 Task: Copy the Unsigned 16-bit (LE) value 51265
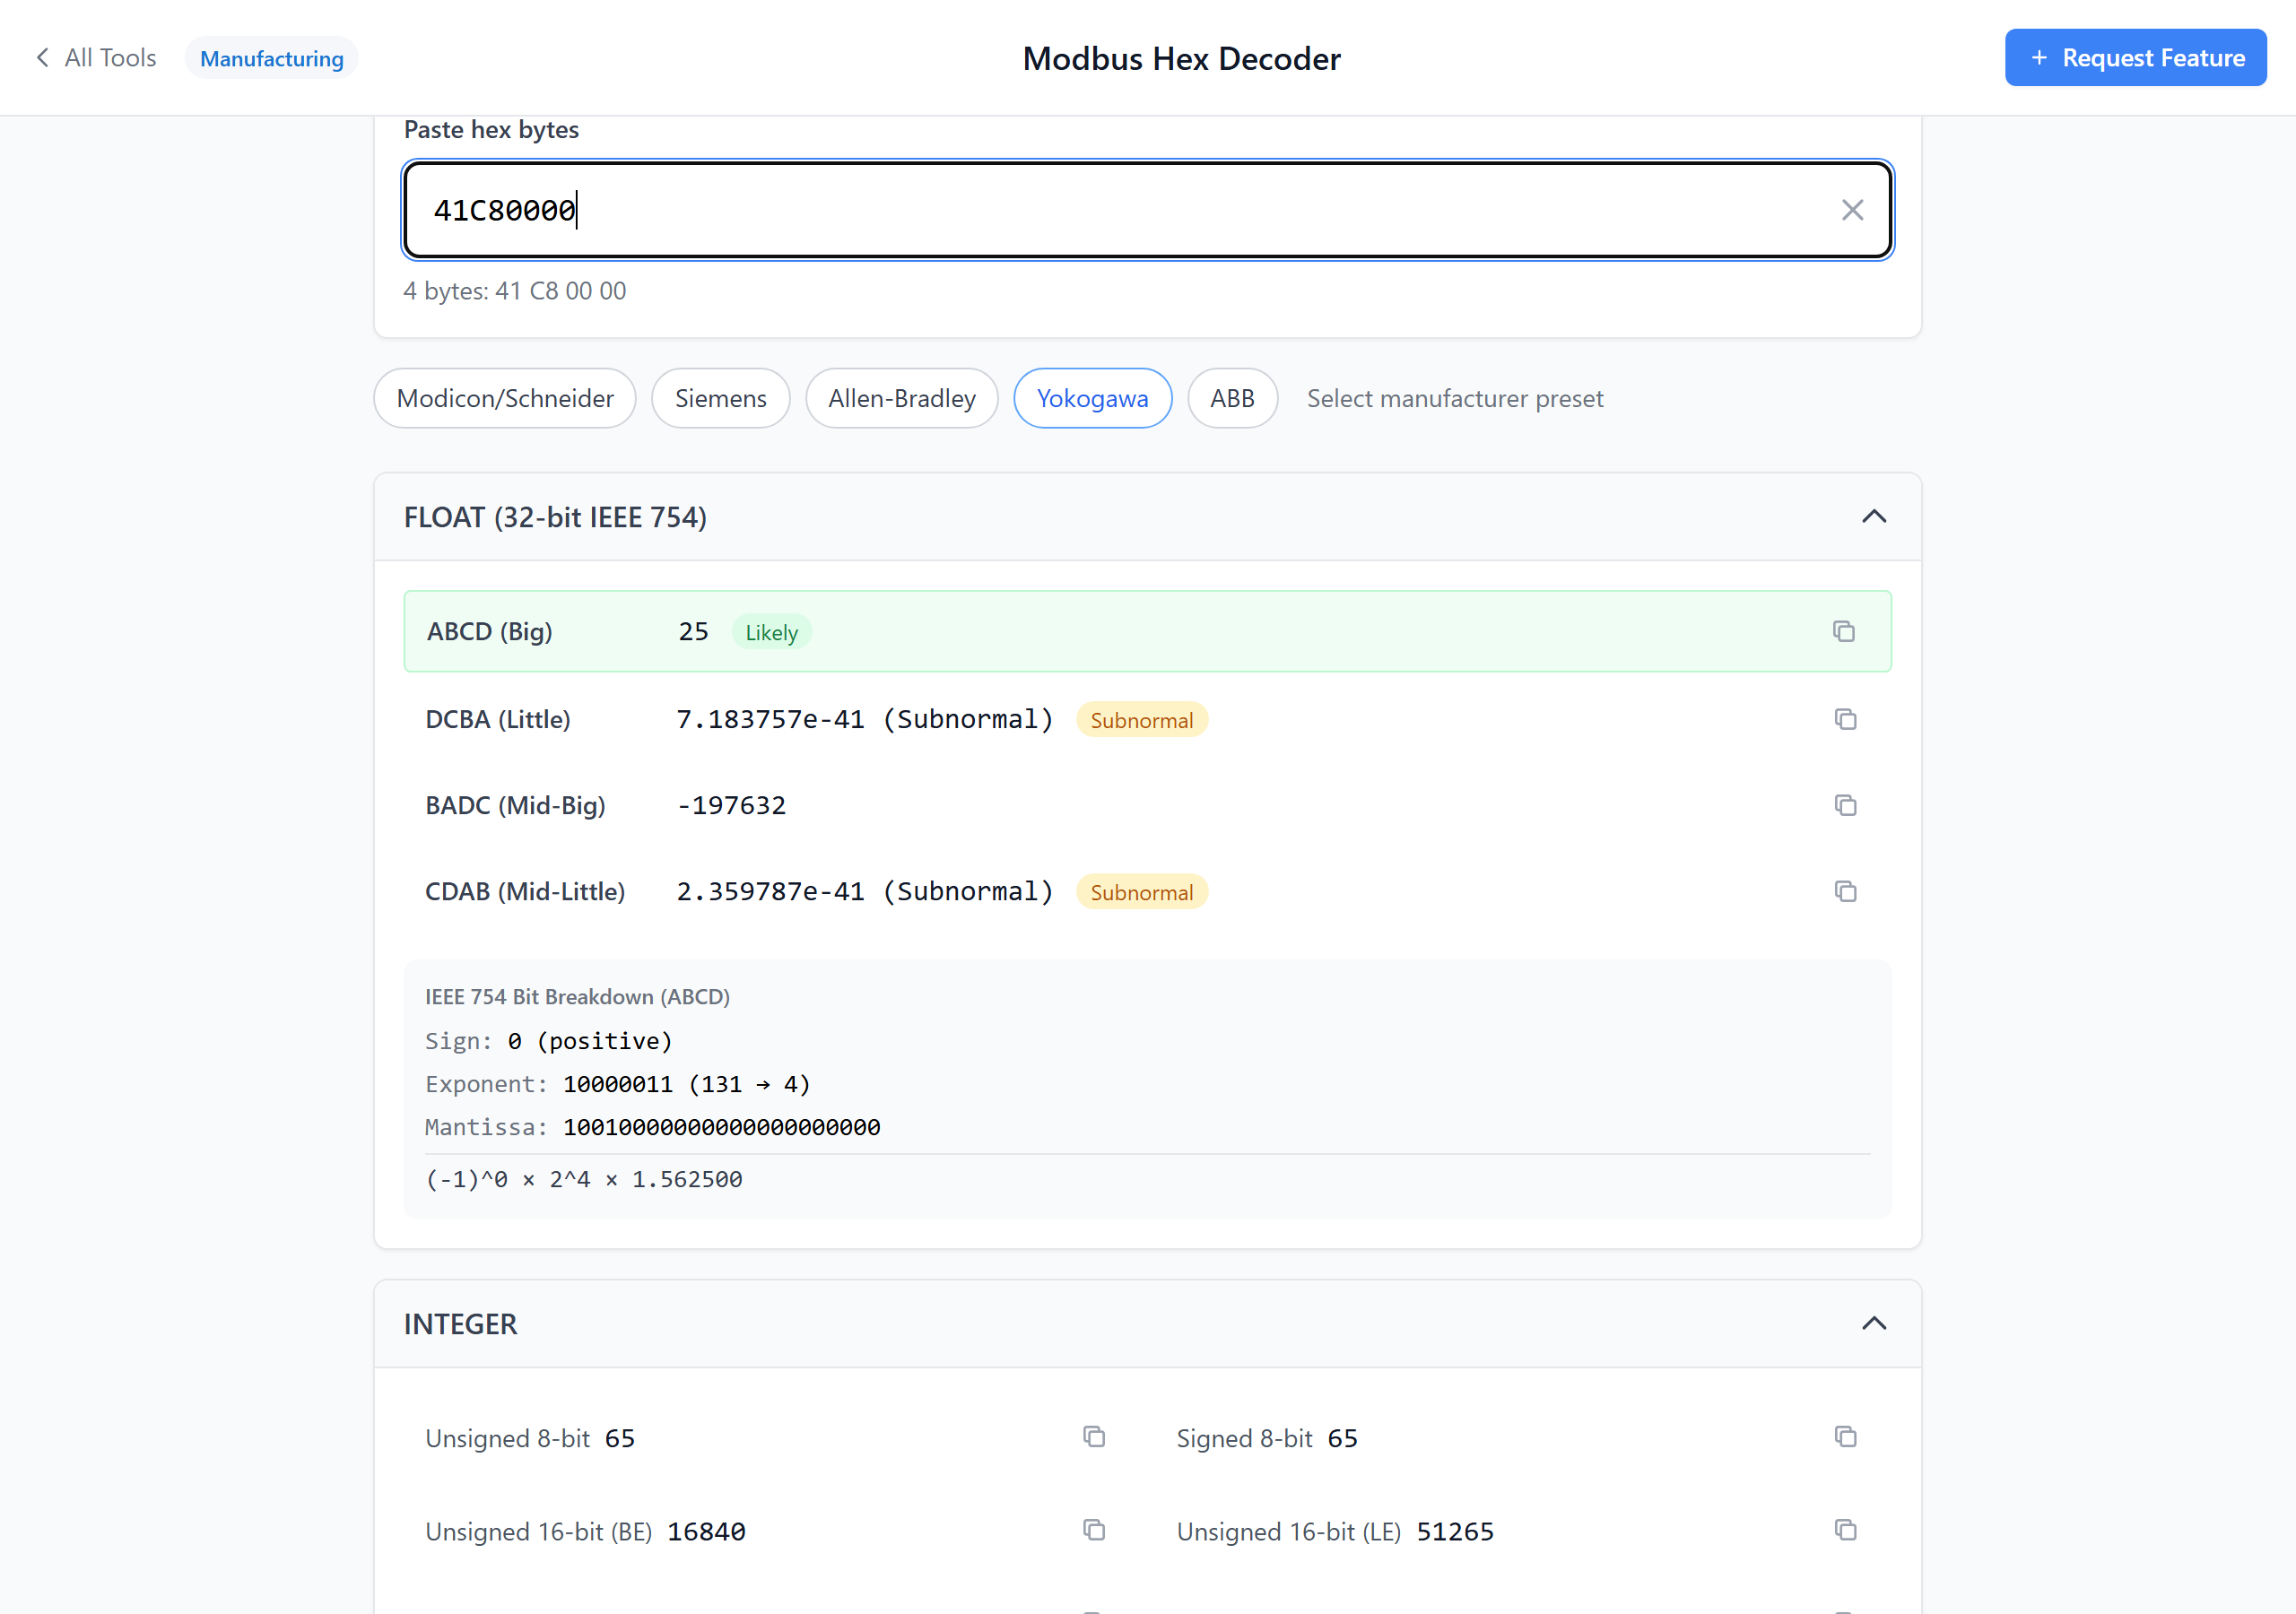(x=1845, y=1530)
